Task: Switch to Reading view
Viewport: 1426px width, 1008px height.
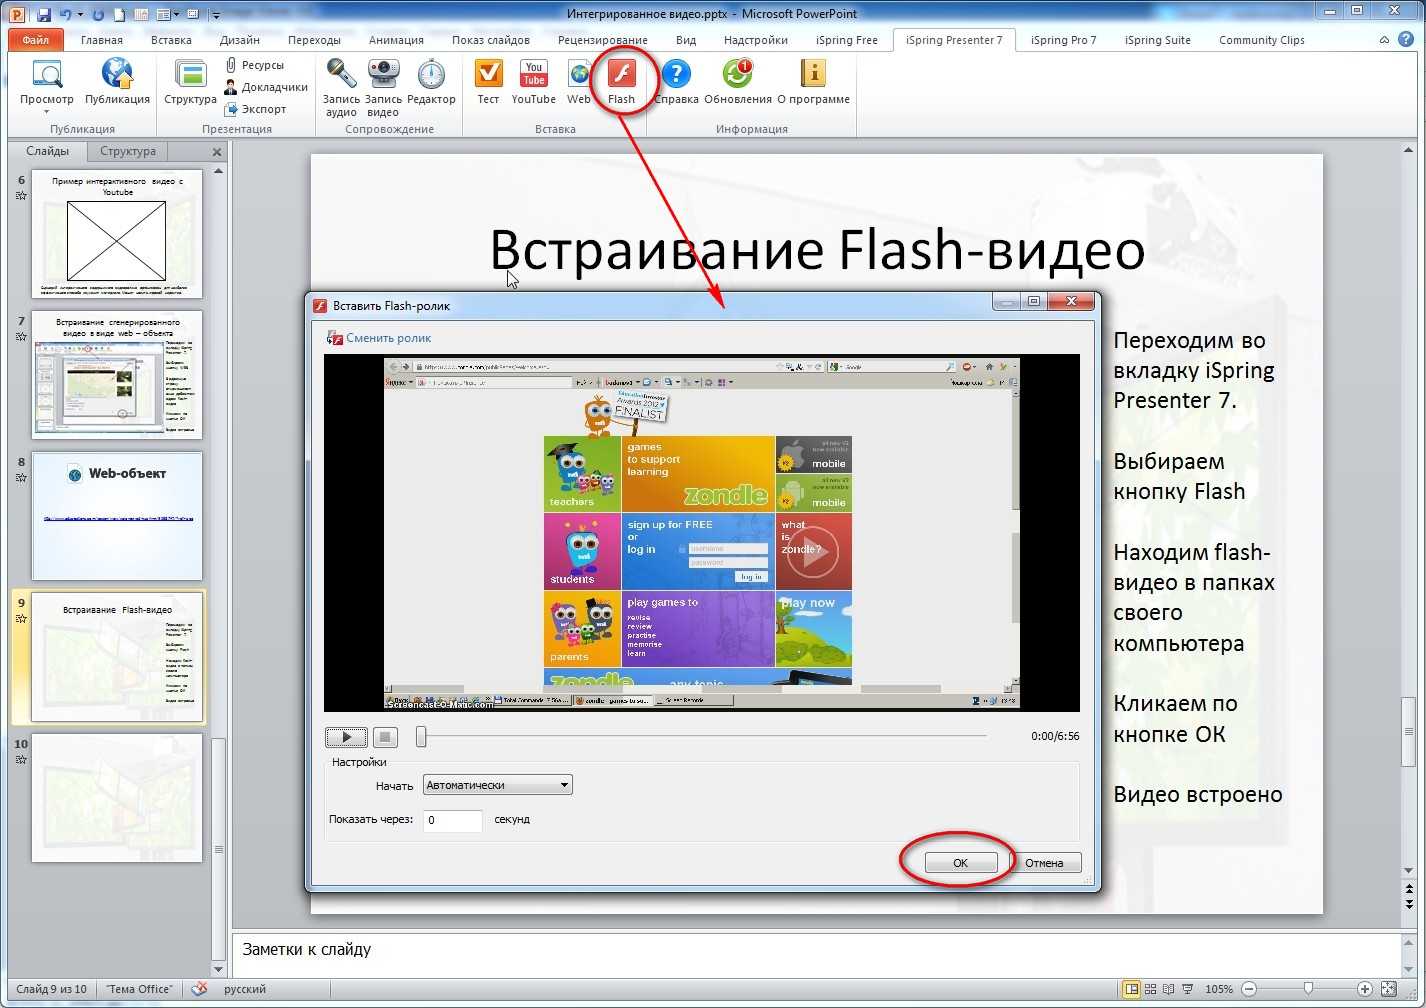Action: tap(1169, 989)
